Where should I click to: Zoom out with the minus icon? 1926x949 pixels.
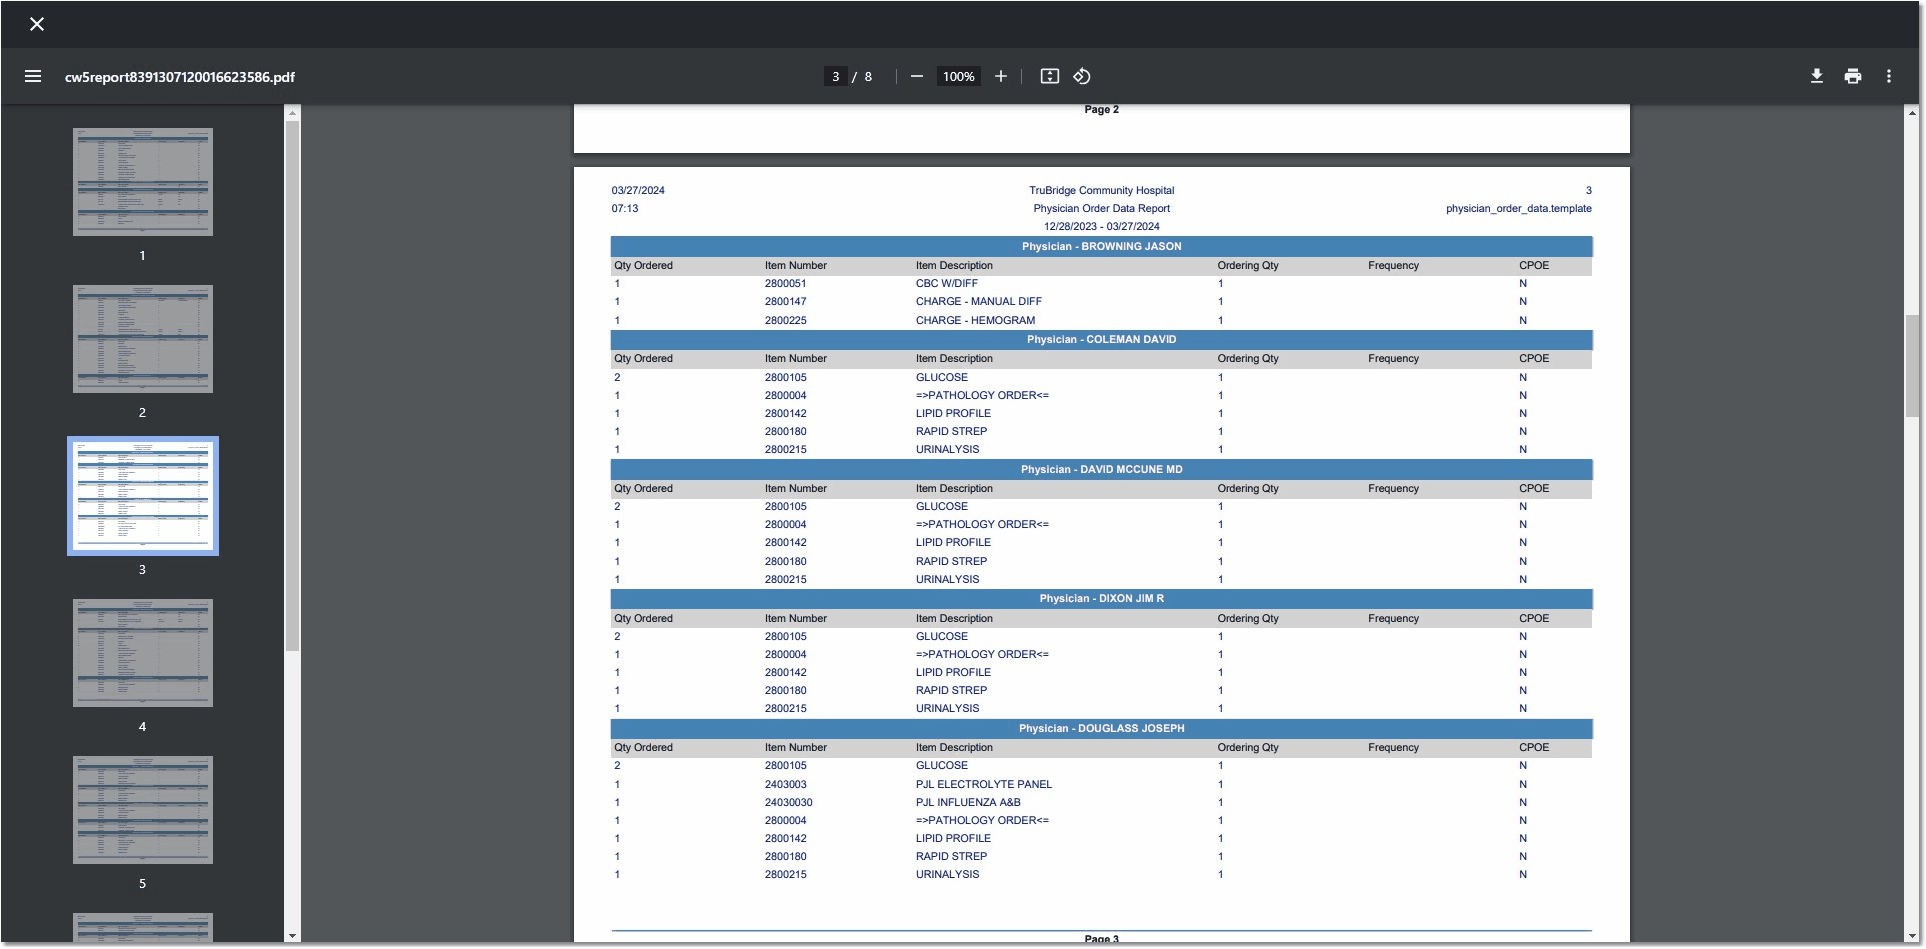916,76
